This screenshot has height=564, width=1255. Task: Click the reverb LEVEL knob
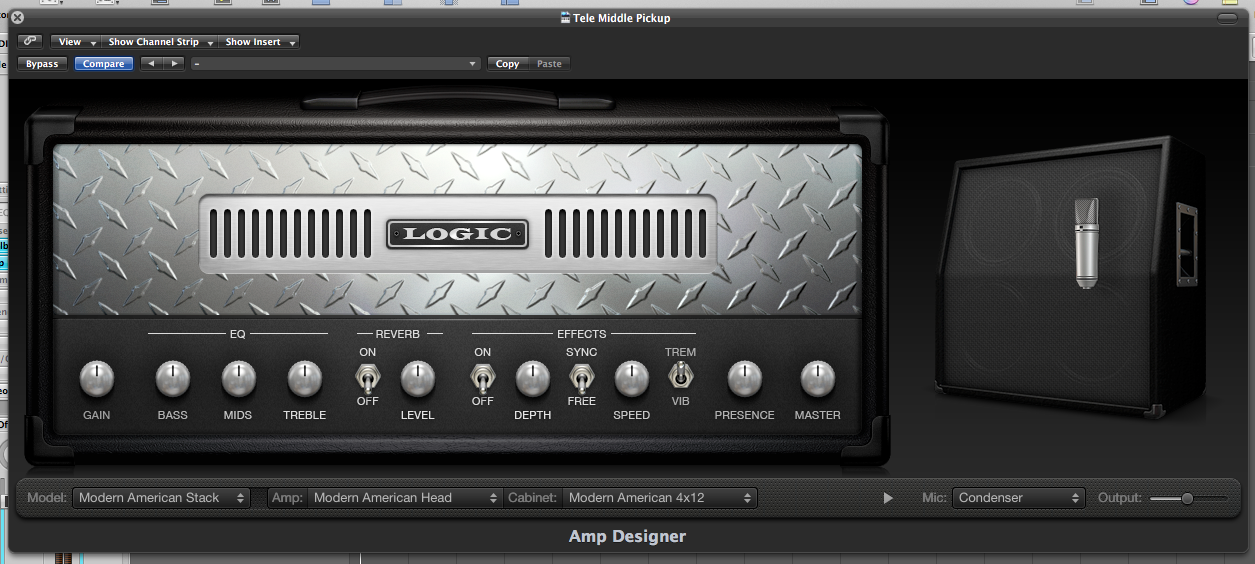pos(417,379)
